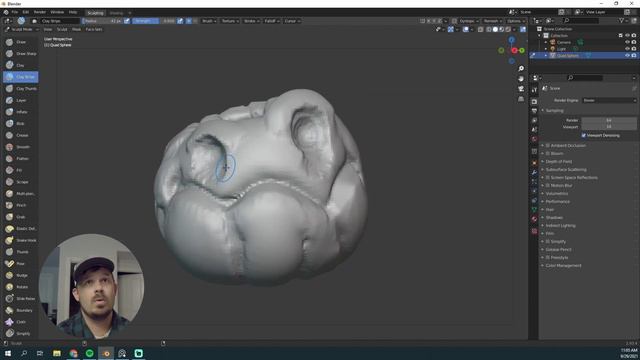Select the Flatten brush tool
The height and width of the screenshot is (360, 640).
[20, 158]
